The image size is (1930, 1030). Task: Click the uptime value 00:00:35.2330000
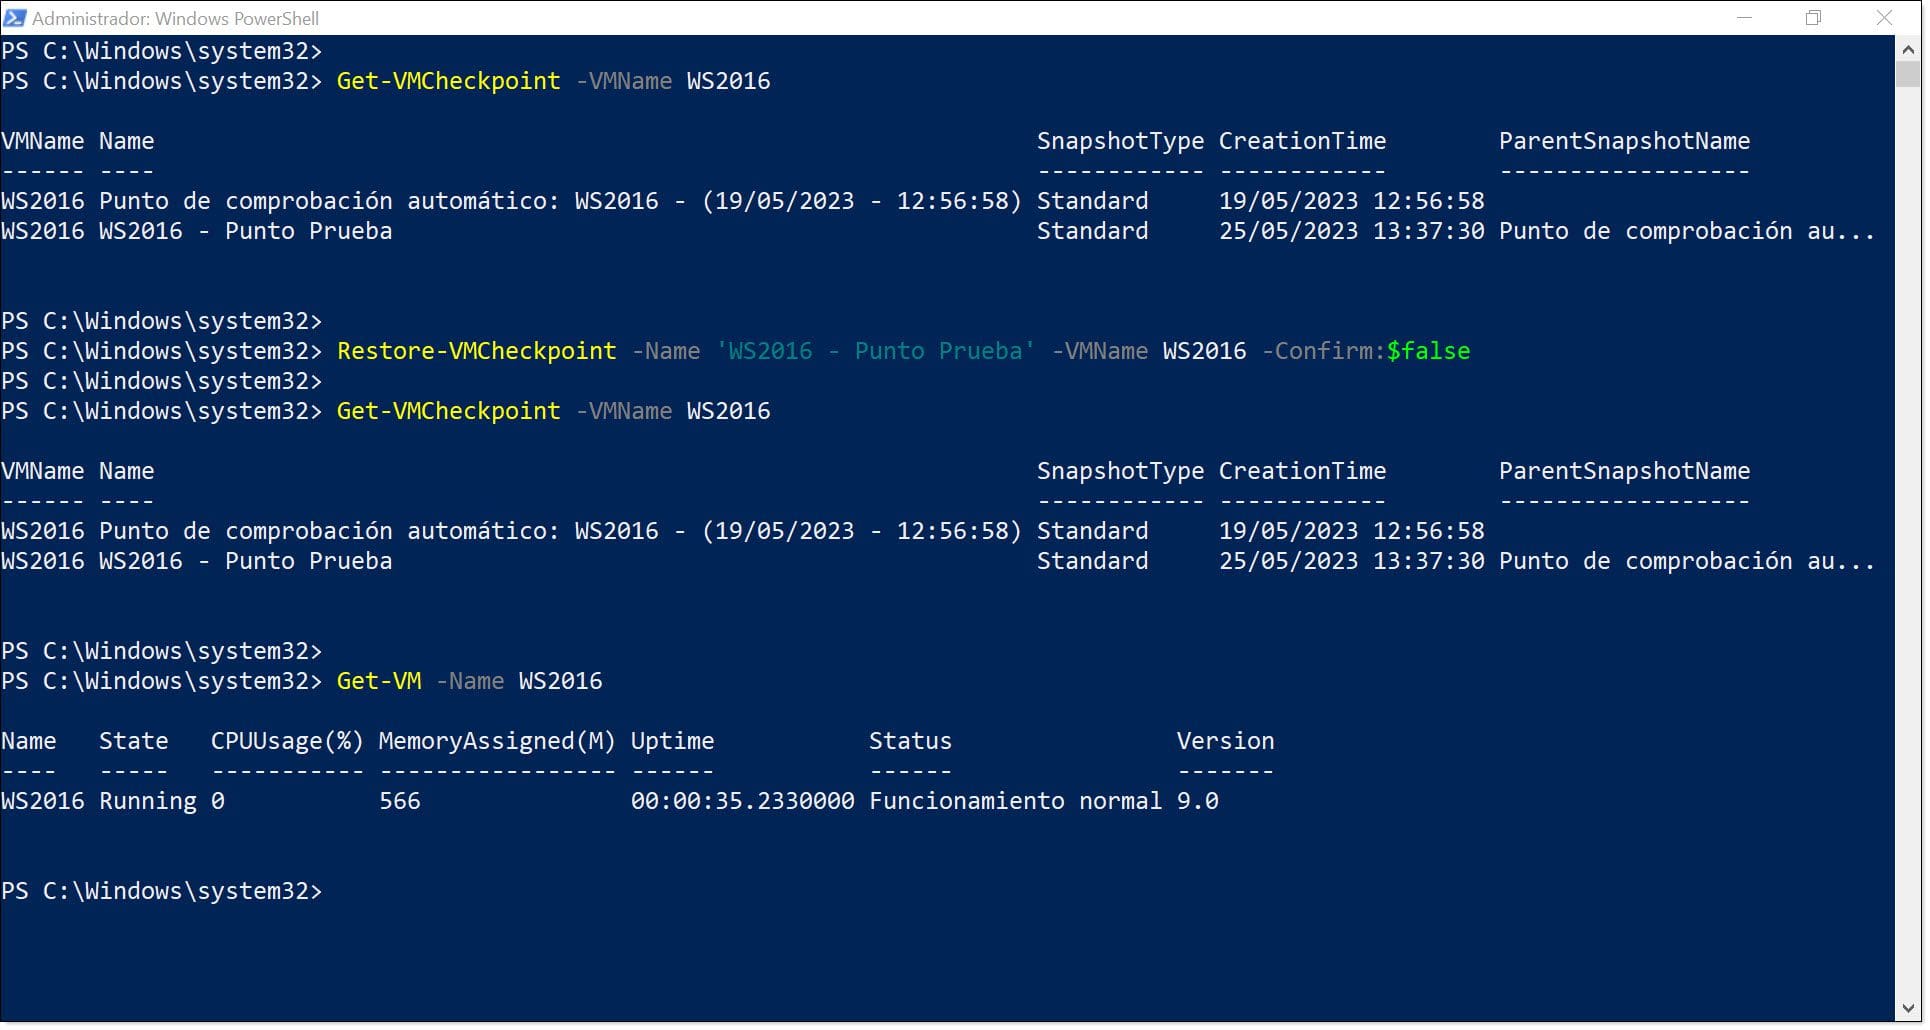pyautogui.click(x=743, y=801)
